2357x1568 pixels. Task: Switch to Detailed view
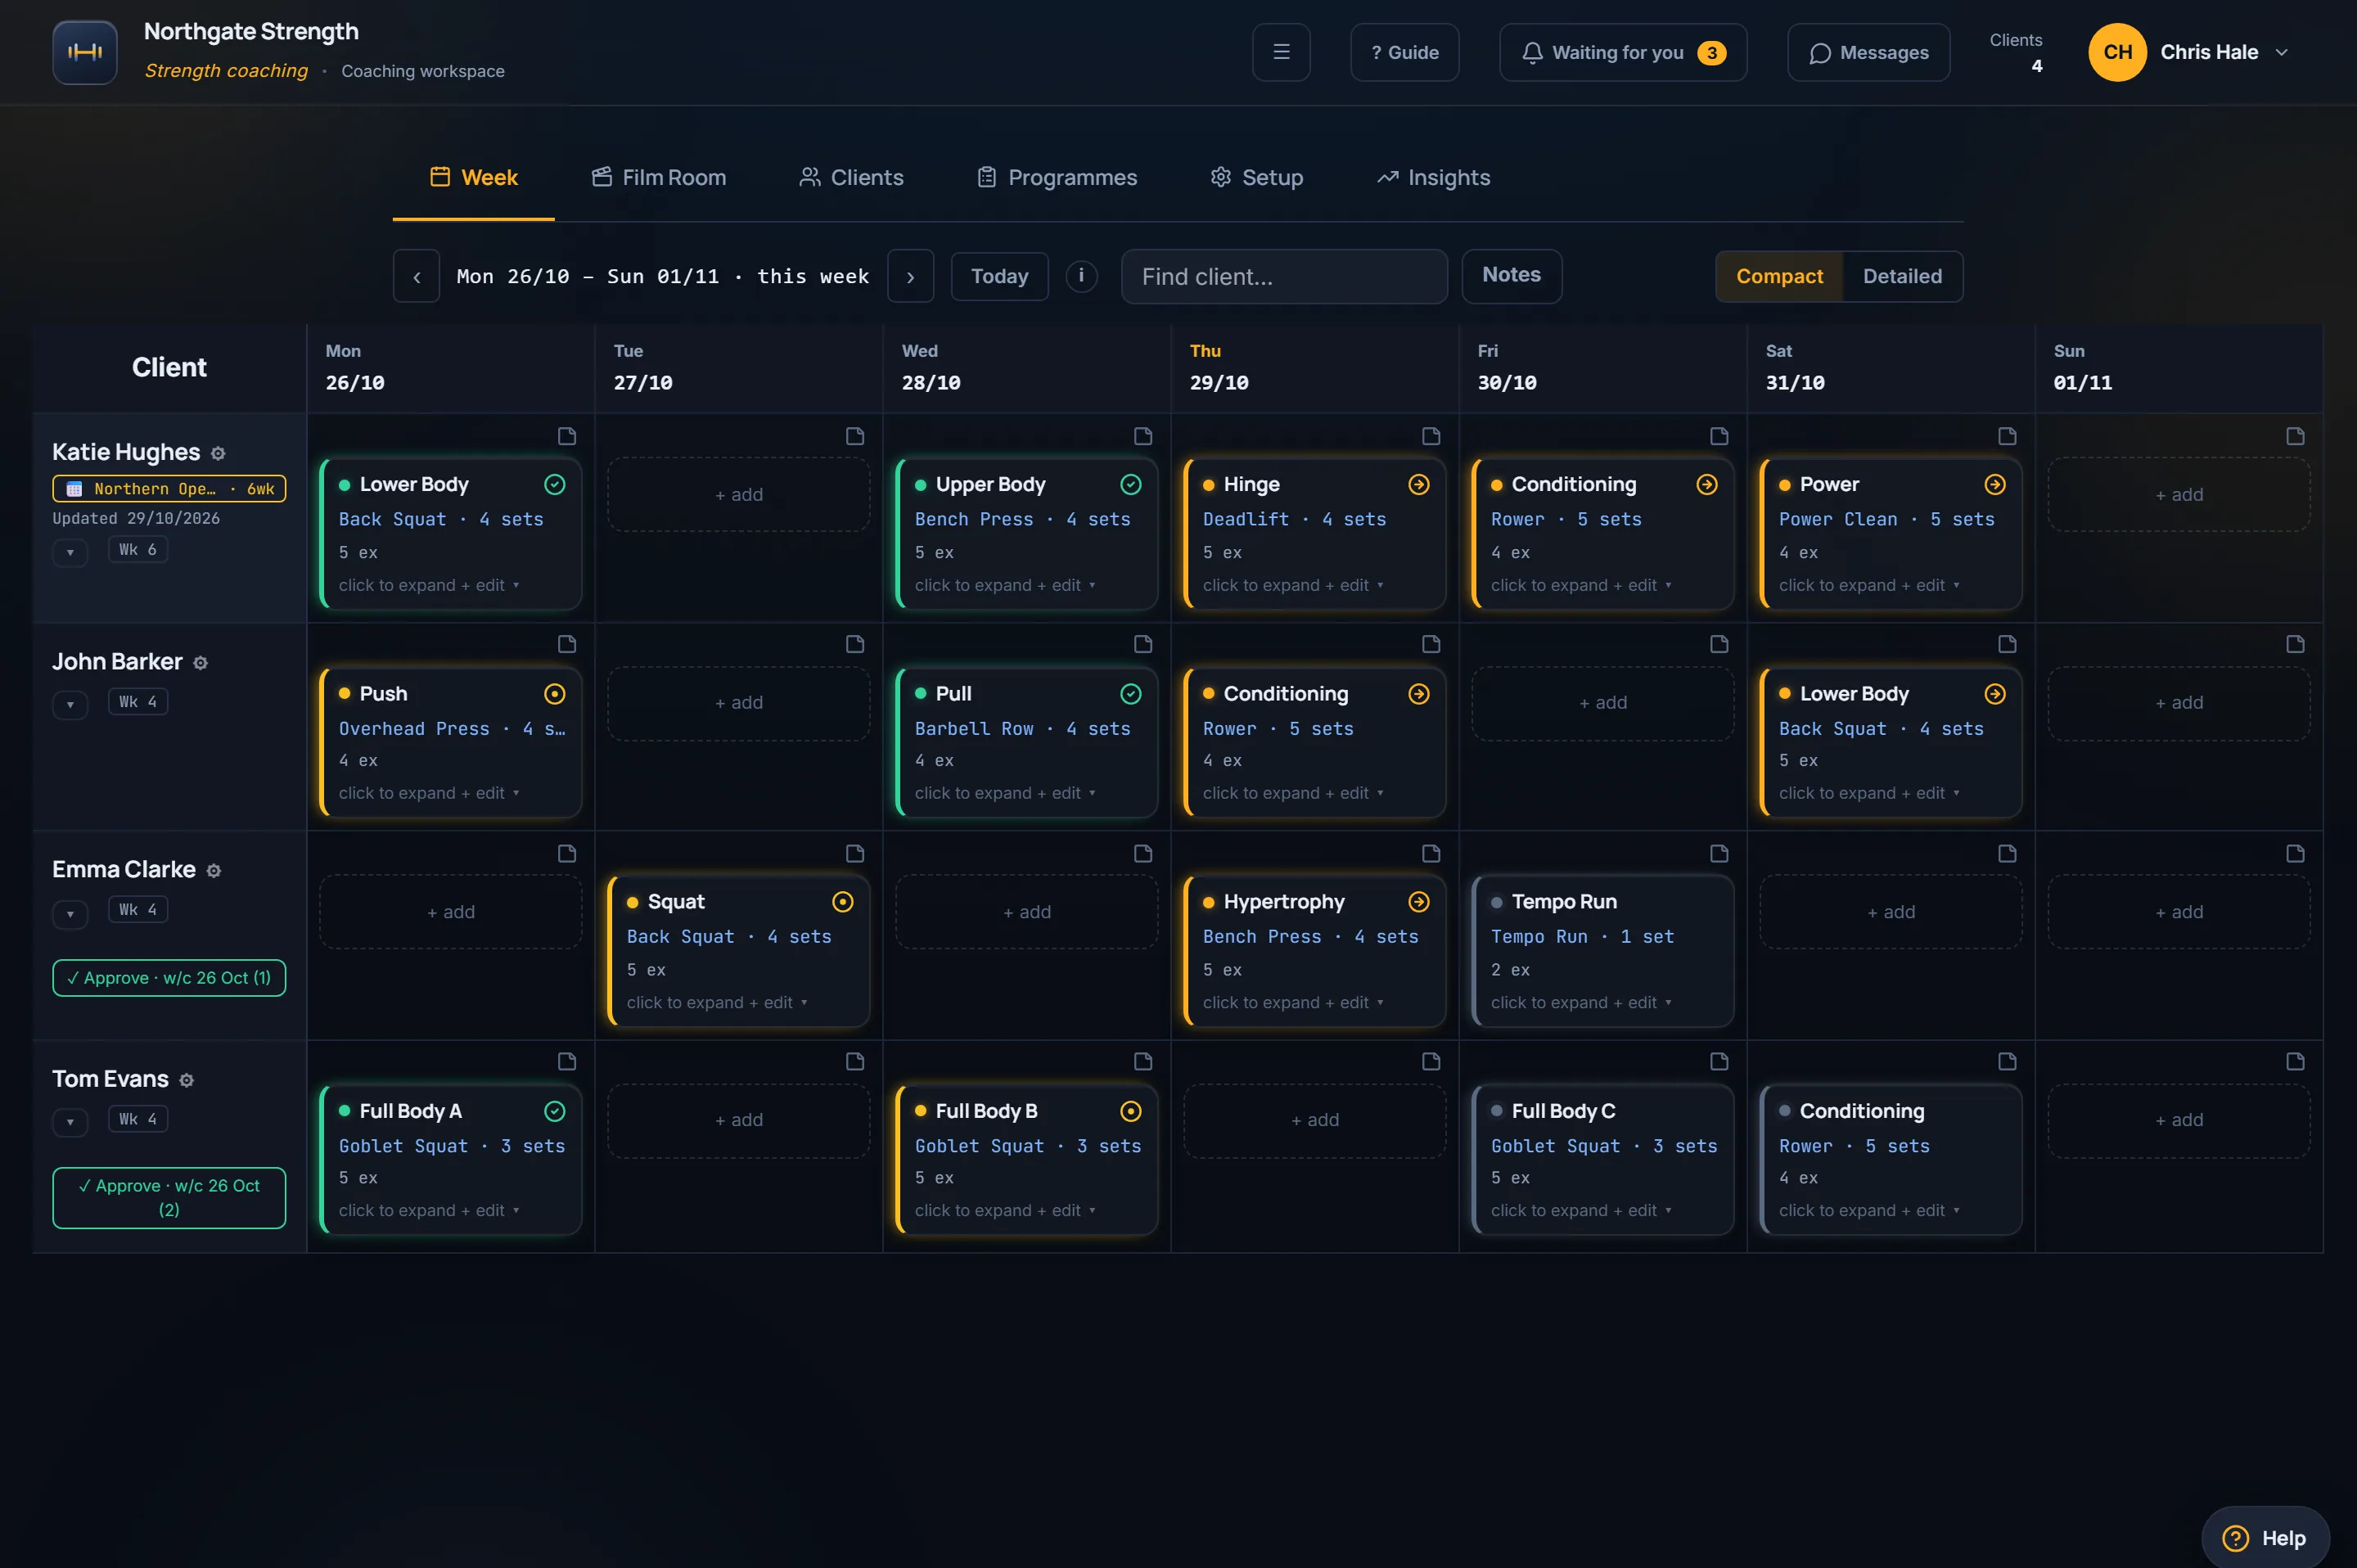pos(1902,276)
